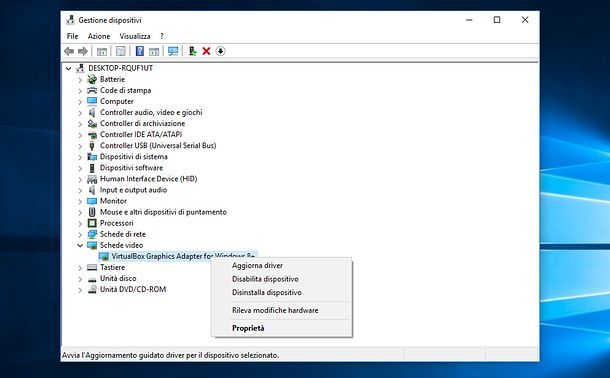The image size is (610, 378).
Task: Click the Controller USB plug icon
Action: 92,146
